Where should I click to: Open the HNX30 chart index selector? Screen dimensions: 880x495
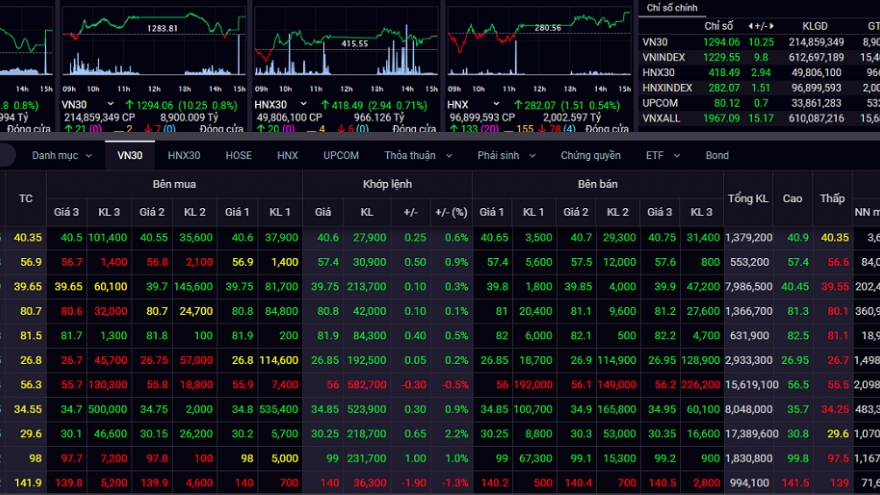coord(281,104)
